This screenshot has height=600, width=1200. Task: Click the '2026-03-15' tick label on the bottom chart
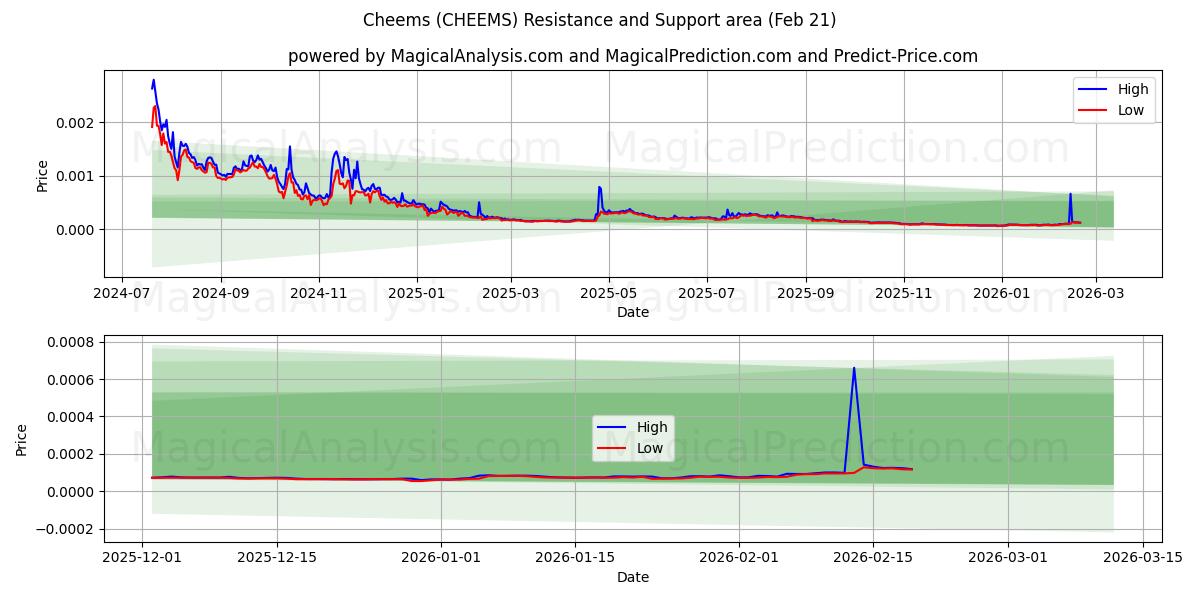pos(1141,559)
